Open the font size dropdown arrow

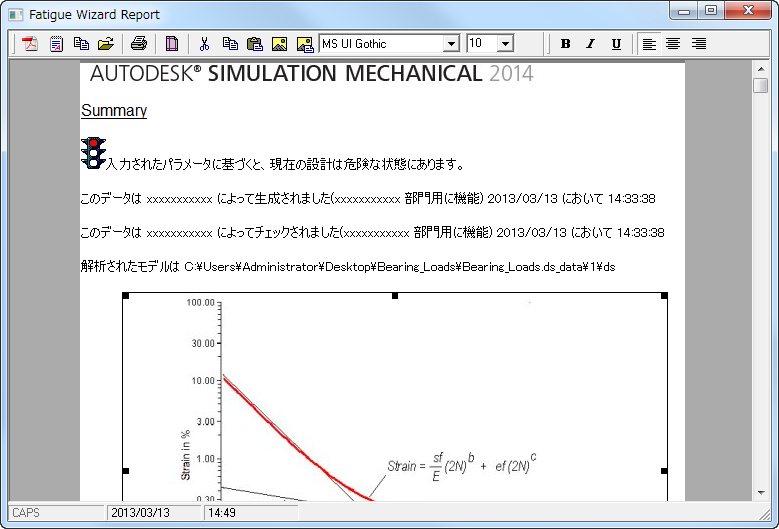(x=505, y=44)
